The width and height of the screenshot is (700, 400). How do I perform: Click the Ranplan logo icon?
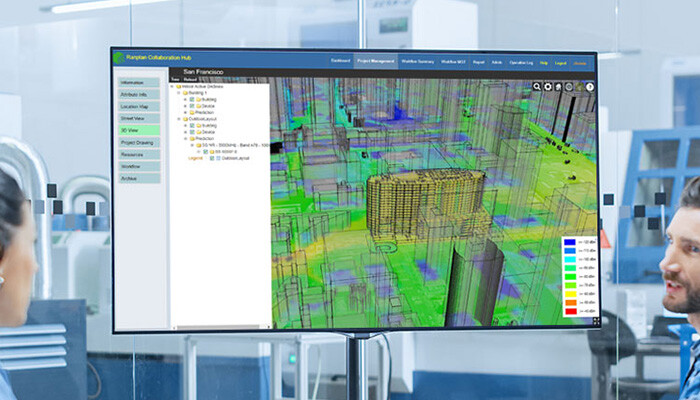pos(119,58)
